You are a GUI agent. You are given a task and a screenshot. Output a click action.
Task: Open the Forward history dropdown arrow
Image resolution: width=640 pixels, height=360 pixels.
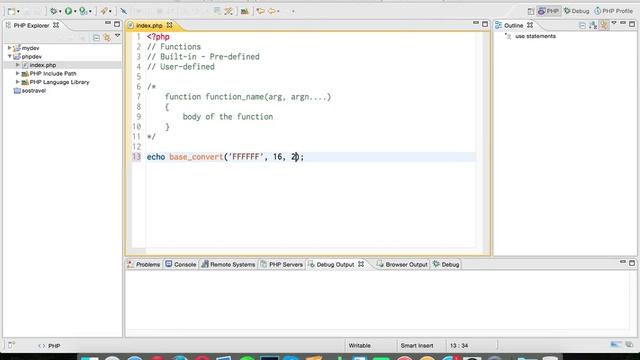(x=278, y=11)
